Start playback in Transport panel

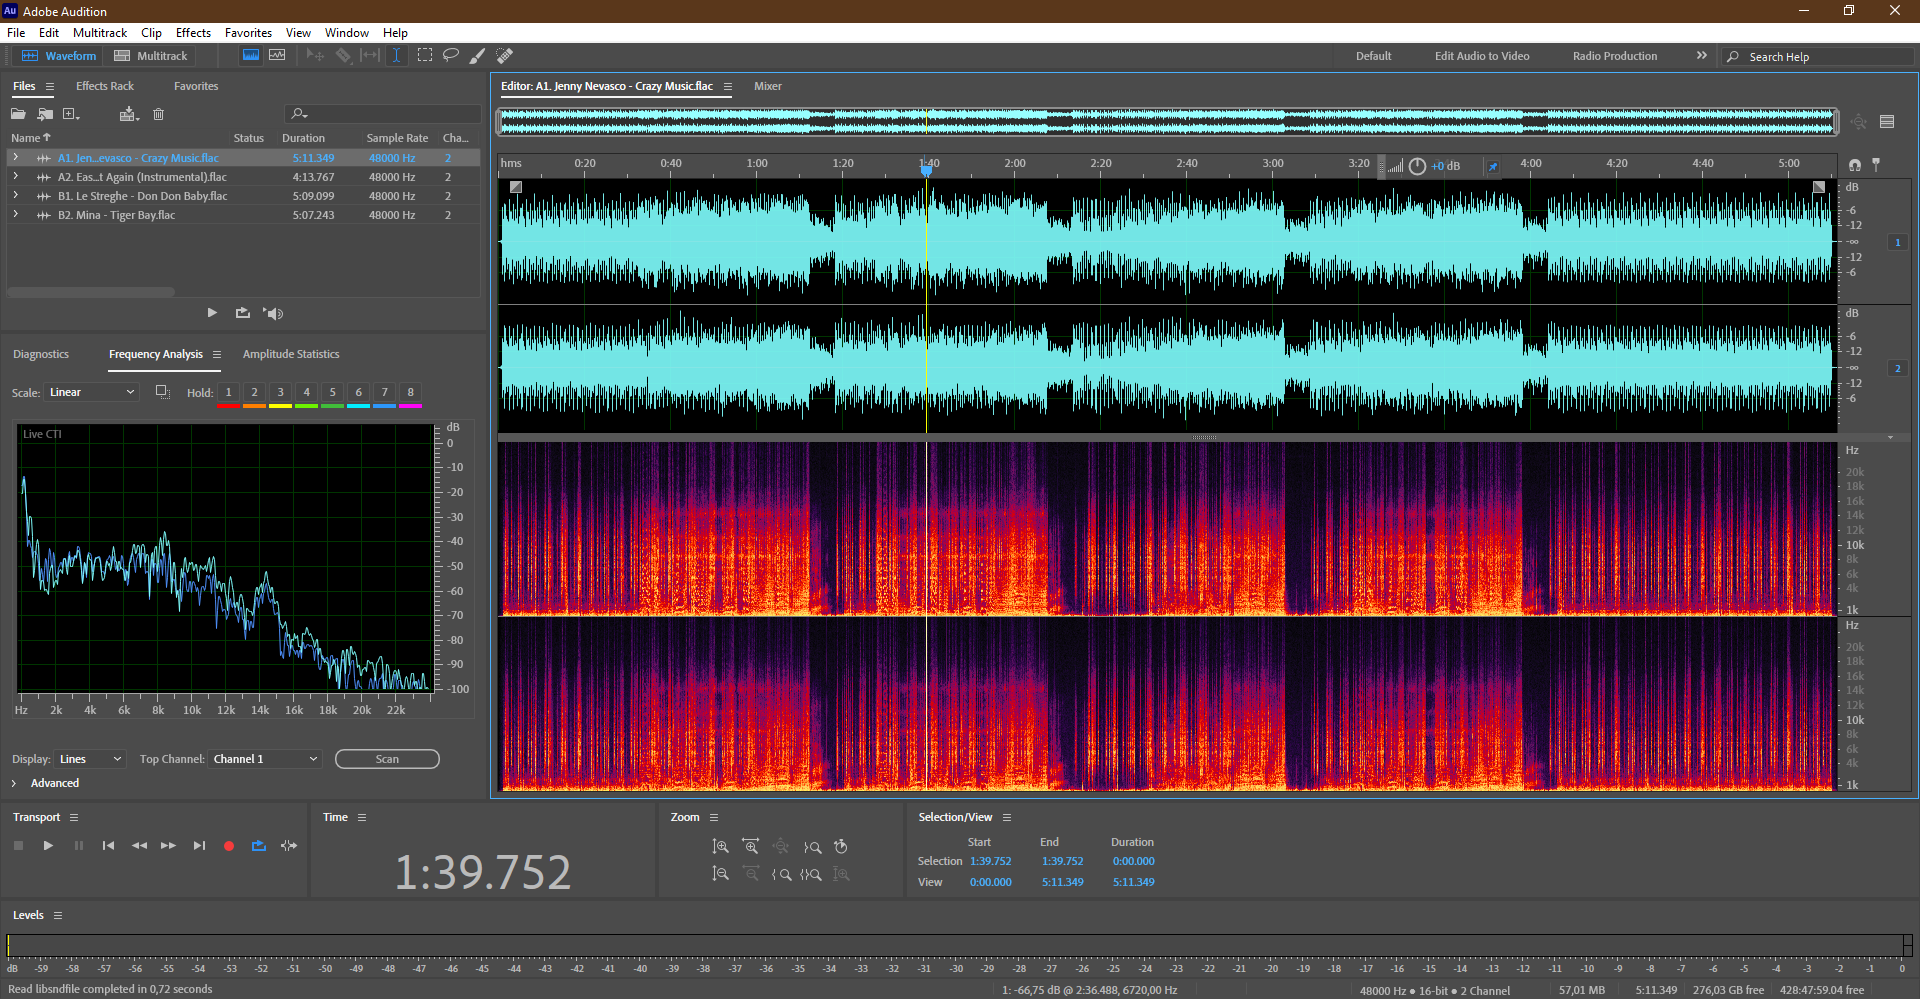pos(48,846)
